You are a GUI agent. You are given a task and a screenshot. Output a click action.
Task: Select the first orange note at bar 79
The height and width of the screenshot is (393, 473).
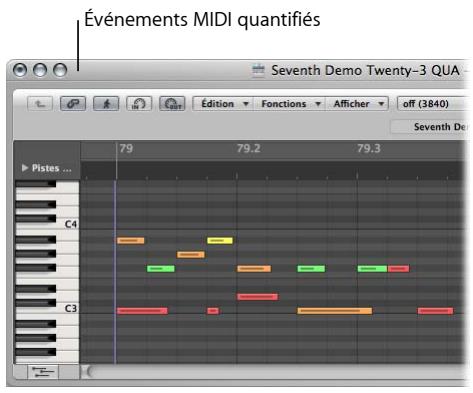[130, 240]
